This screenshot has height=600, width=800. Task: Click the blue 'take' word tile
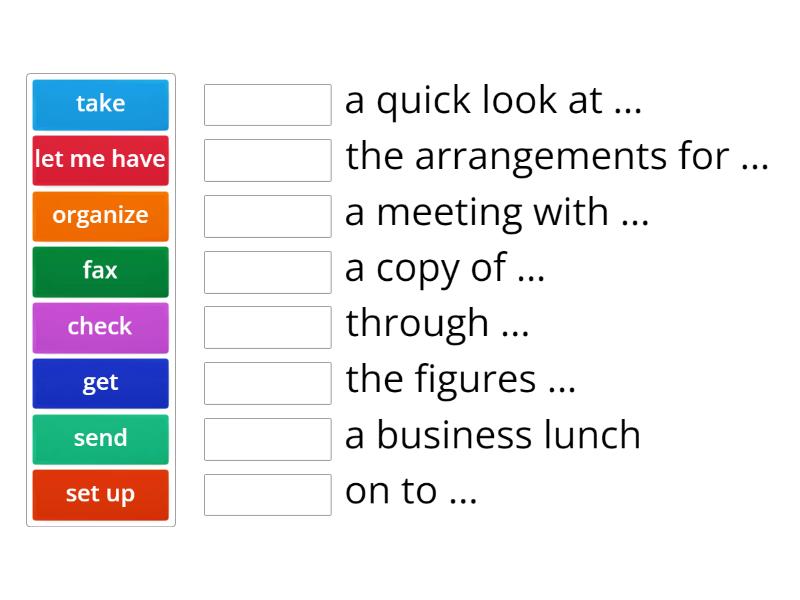pos(100,103)
